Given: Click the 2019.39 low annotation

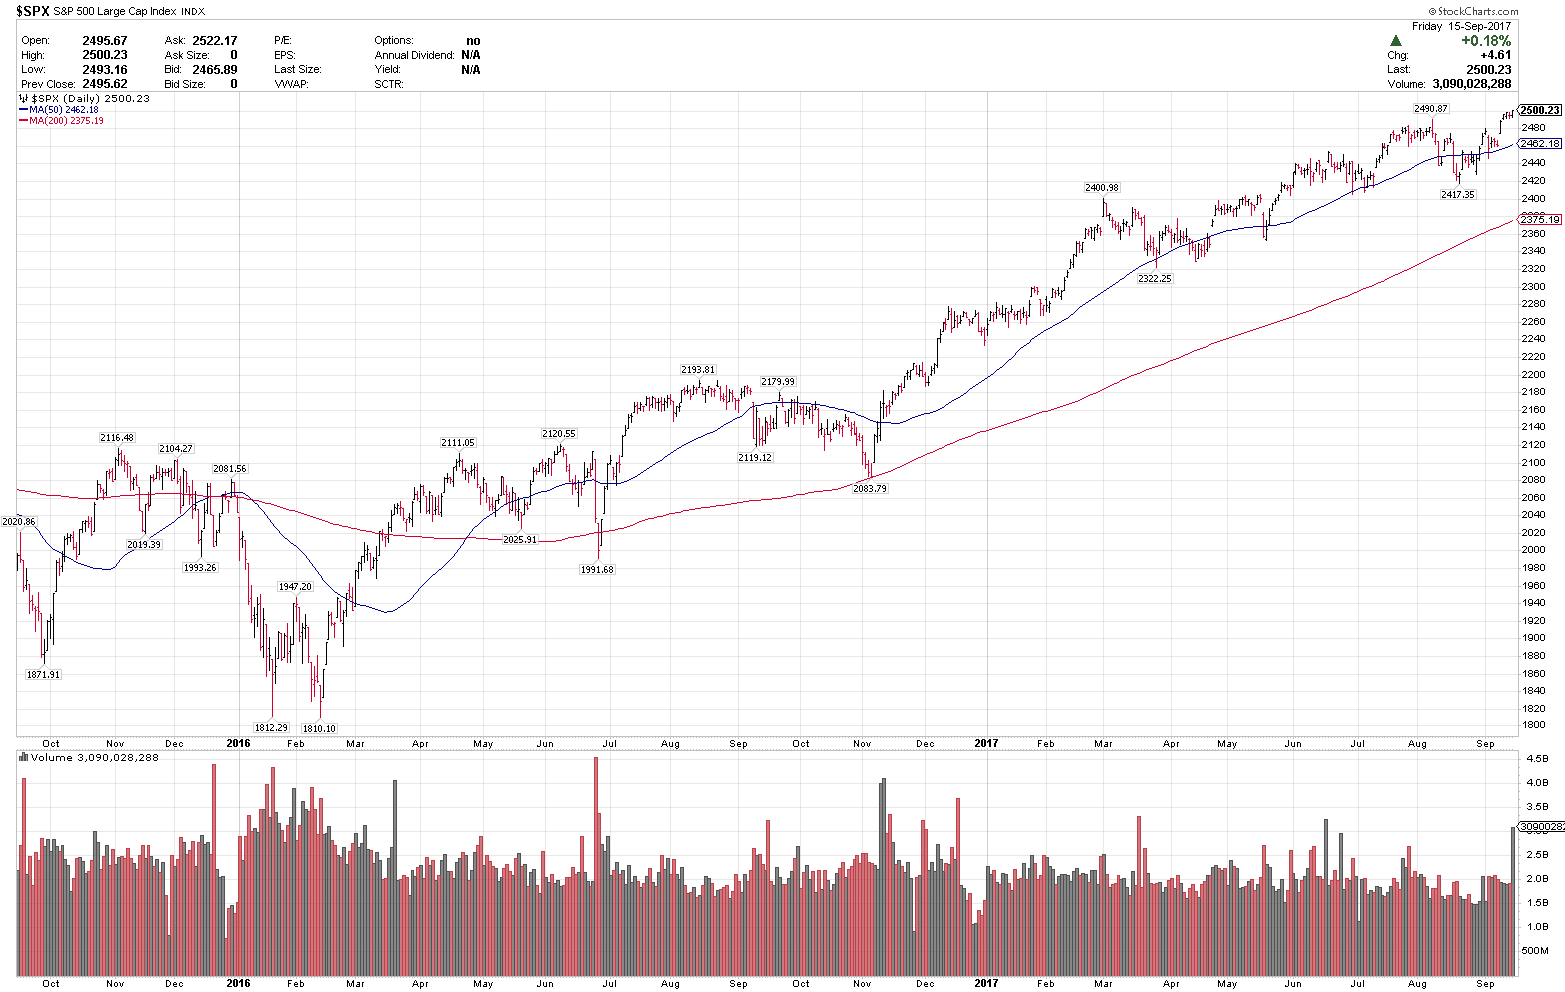Looking at the screenshot, I should (x=144, y=545).
